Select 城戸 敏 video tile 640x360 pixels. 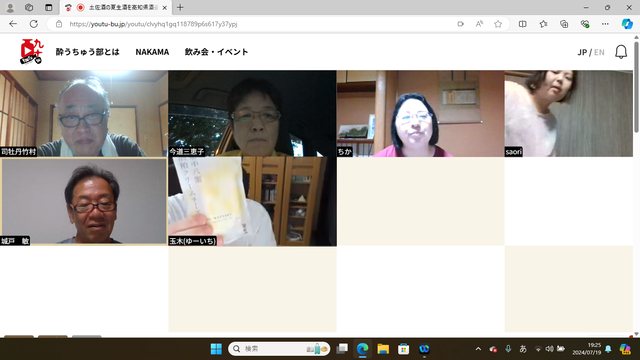(84, 202)
